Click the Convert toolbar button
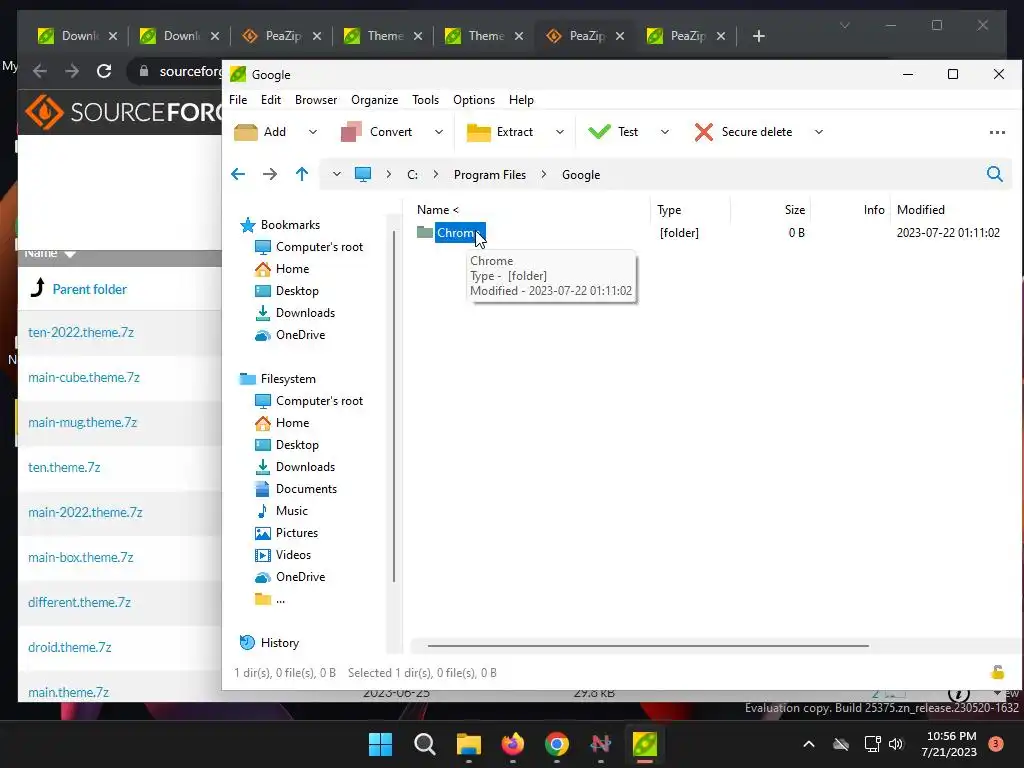Viewport: 1024px width, 768px height. (377, 132)
